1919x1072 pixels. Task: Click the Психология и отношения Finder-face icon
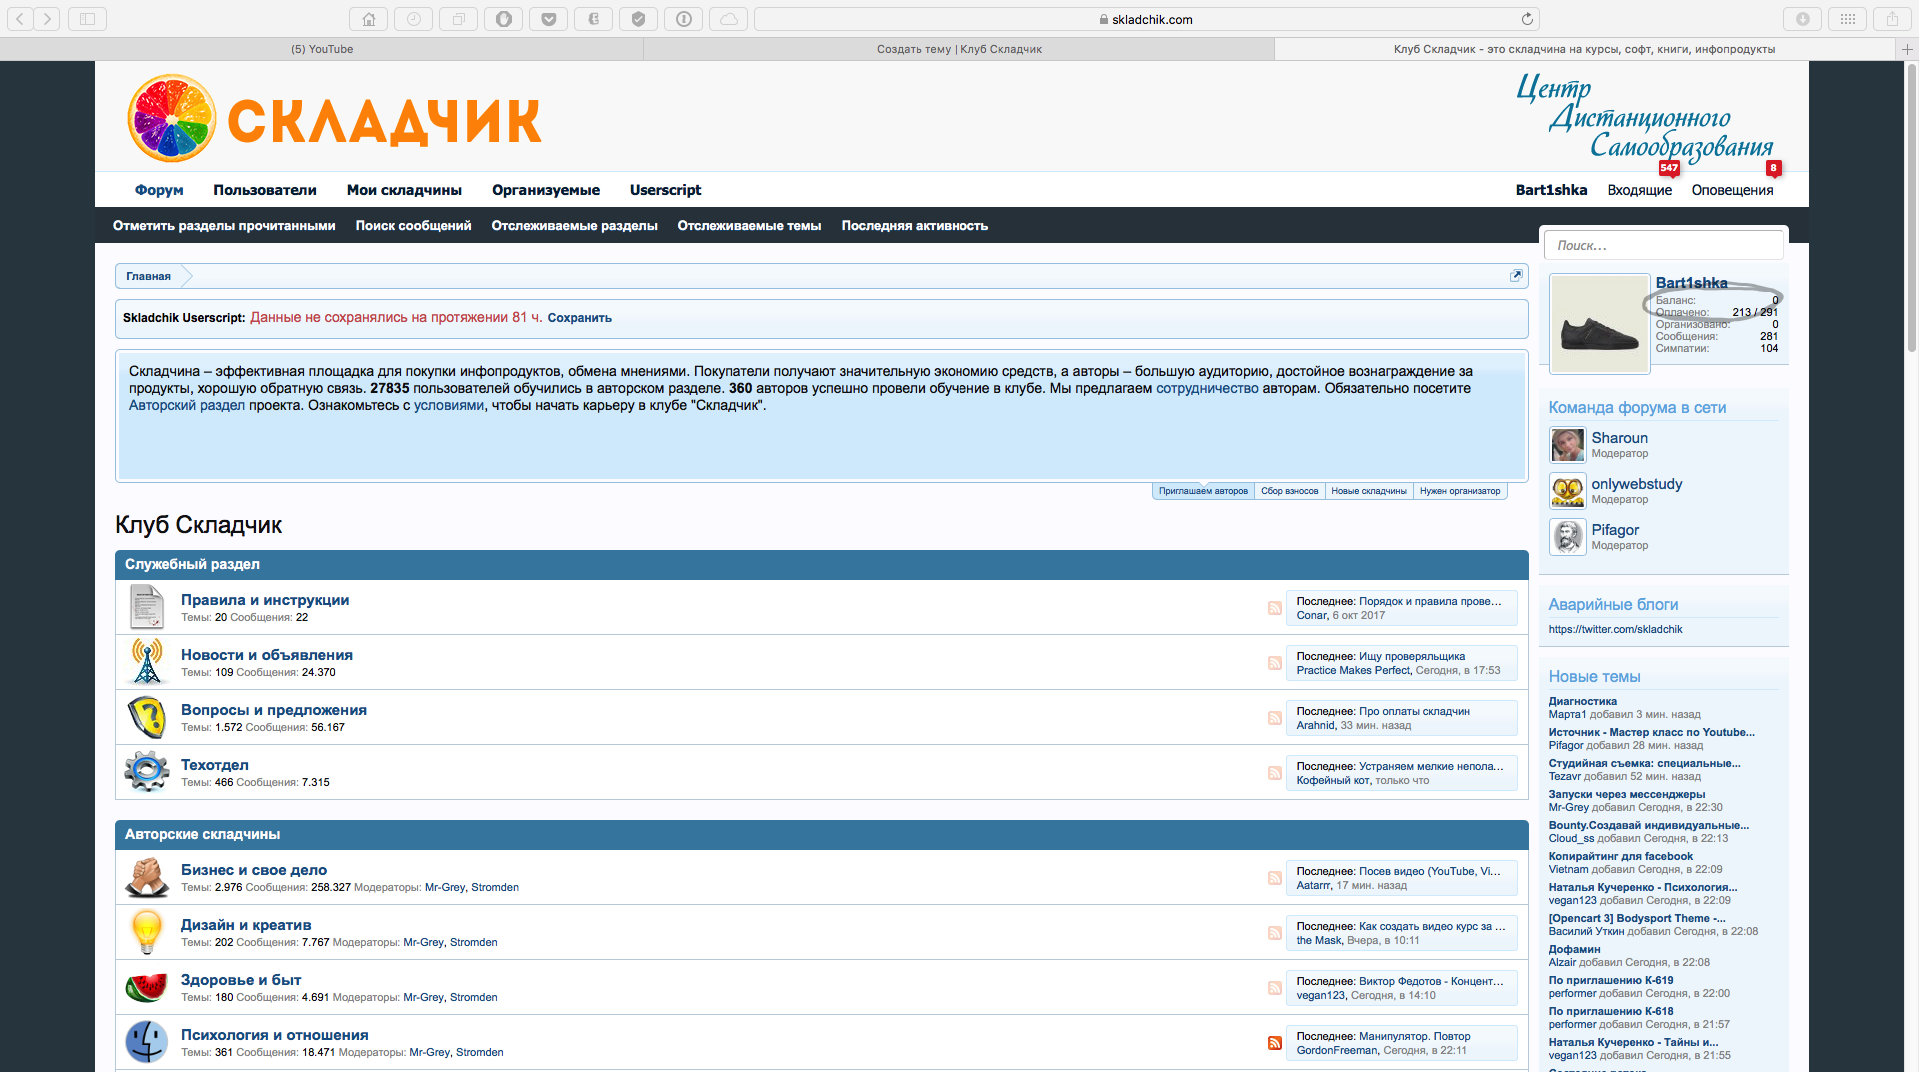point(147,1042)
